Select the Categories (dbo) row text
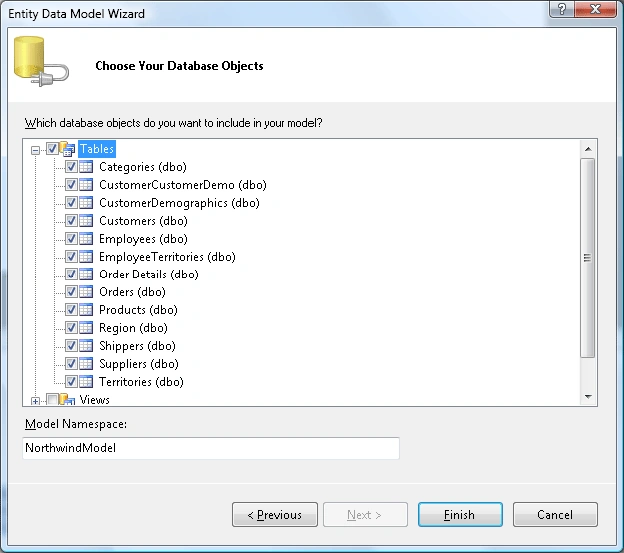This screenshot has height=553, width=624. pos(143,167)
